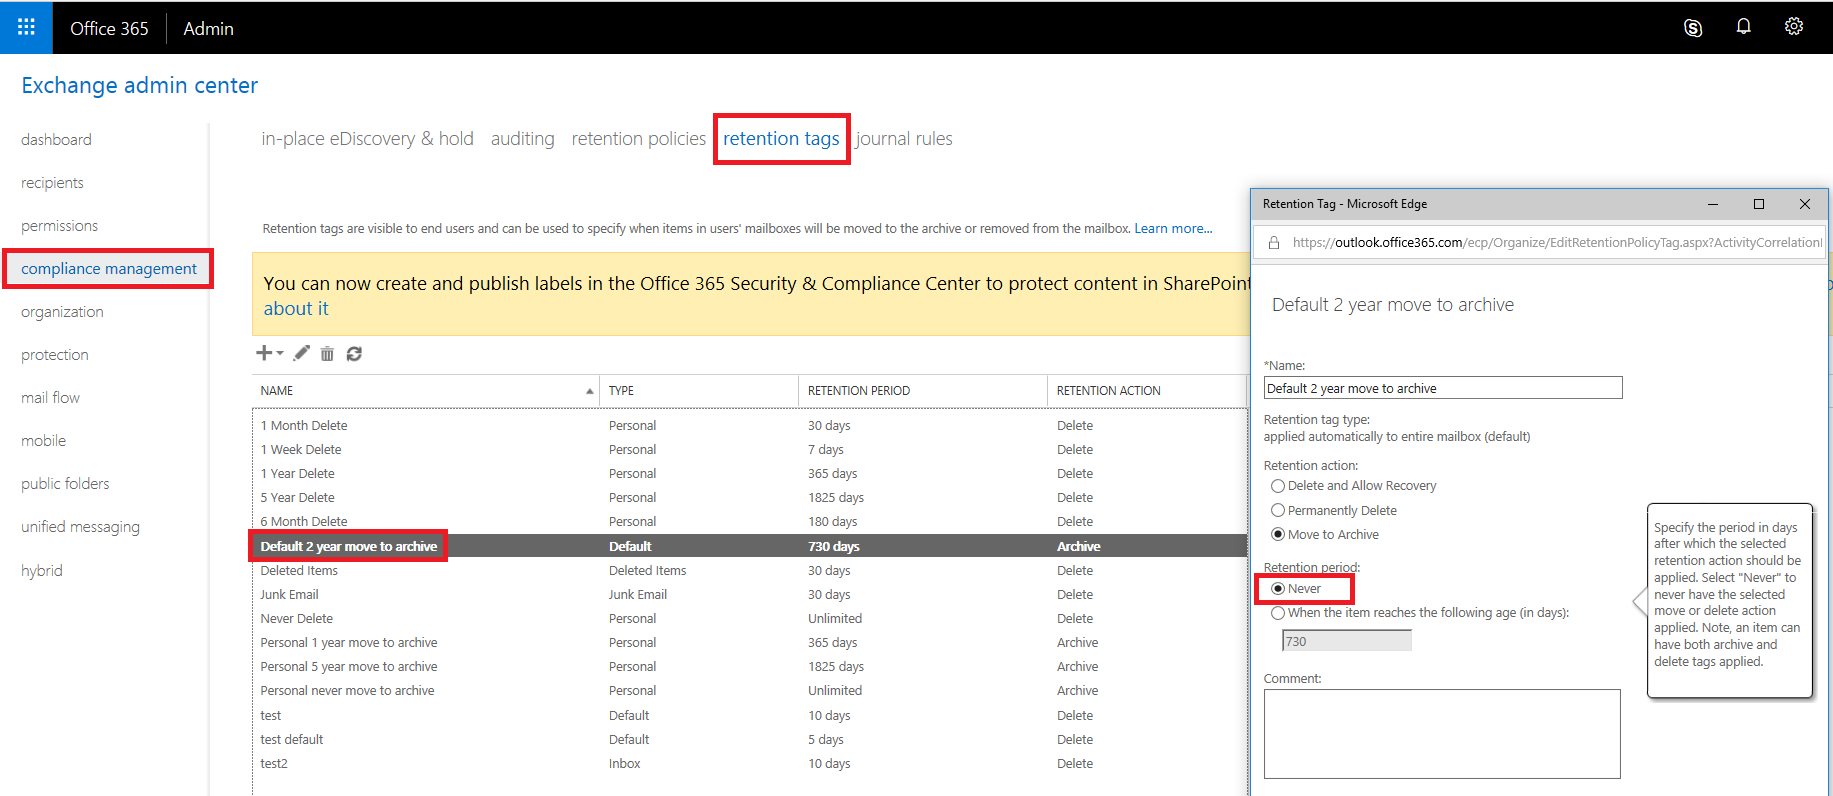Go to recipients in sidebar
This screenshot has height=796, width=1833.
pos(52,183)
